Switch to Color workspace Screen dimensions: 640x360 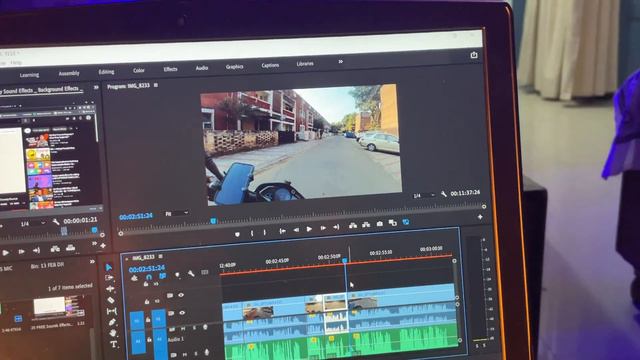point(139,70)
